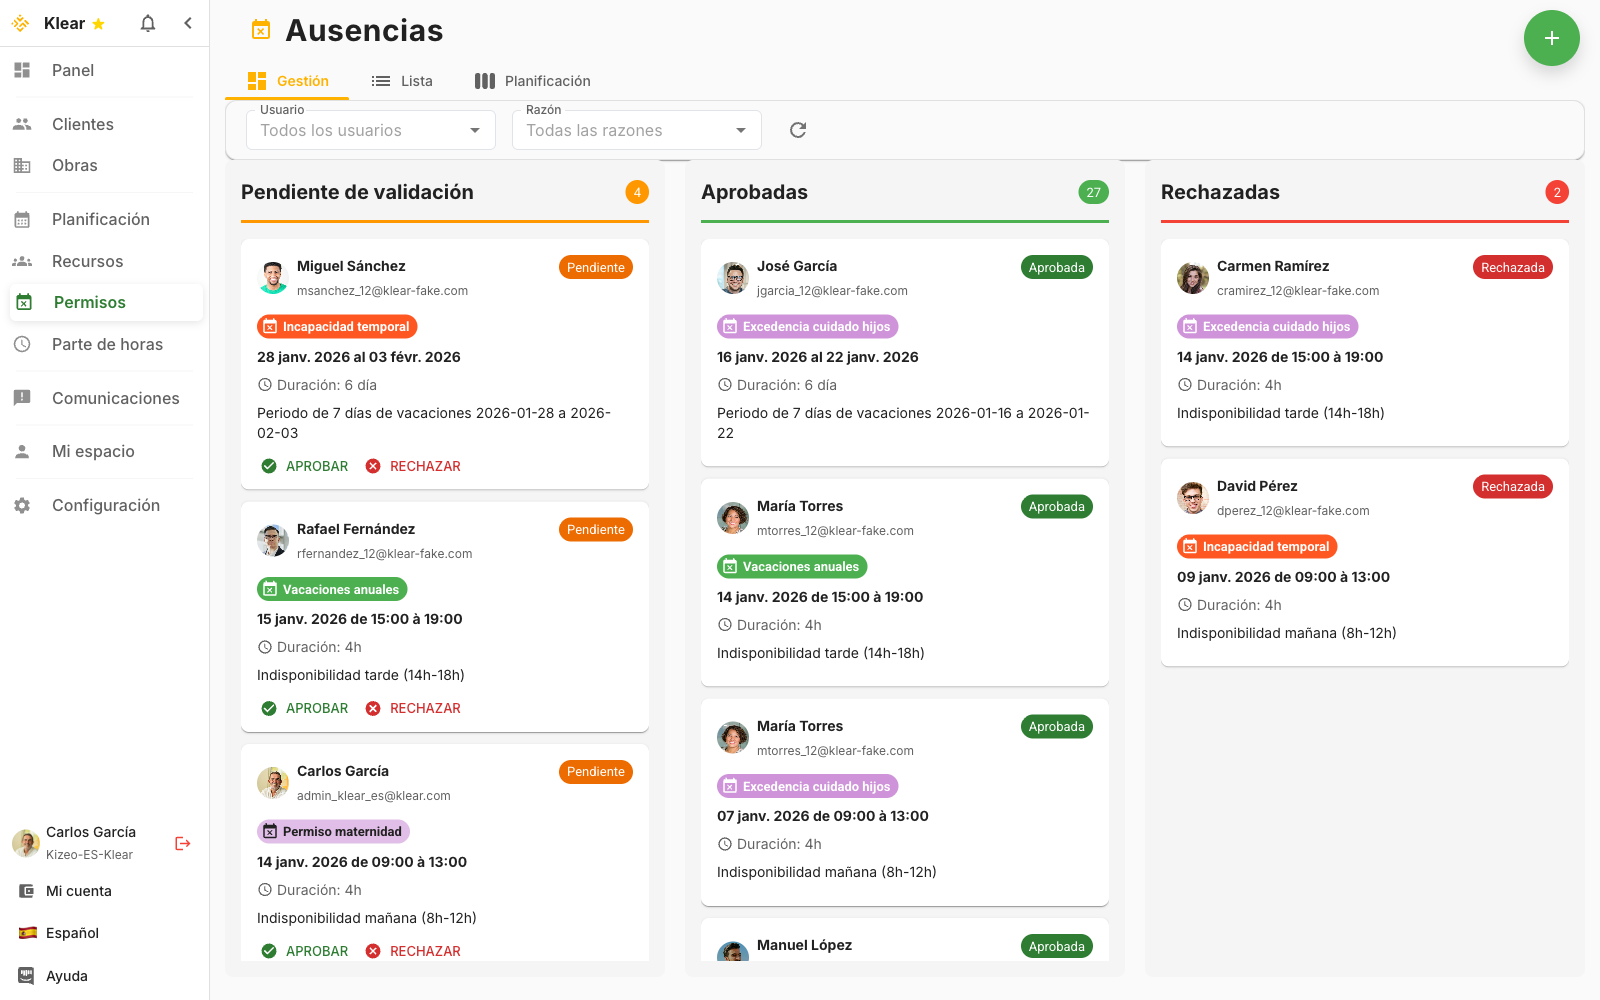Click the logout icon next to Carlos García
Image resolution: width=1600 pixels, height=1000 pixels.
click(x=182, y=843)
